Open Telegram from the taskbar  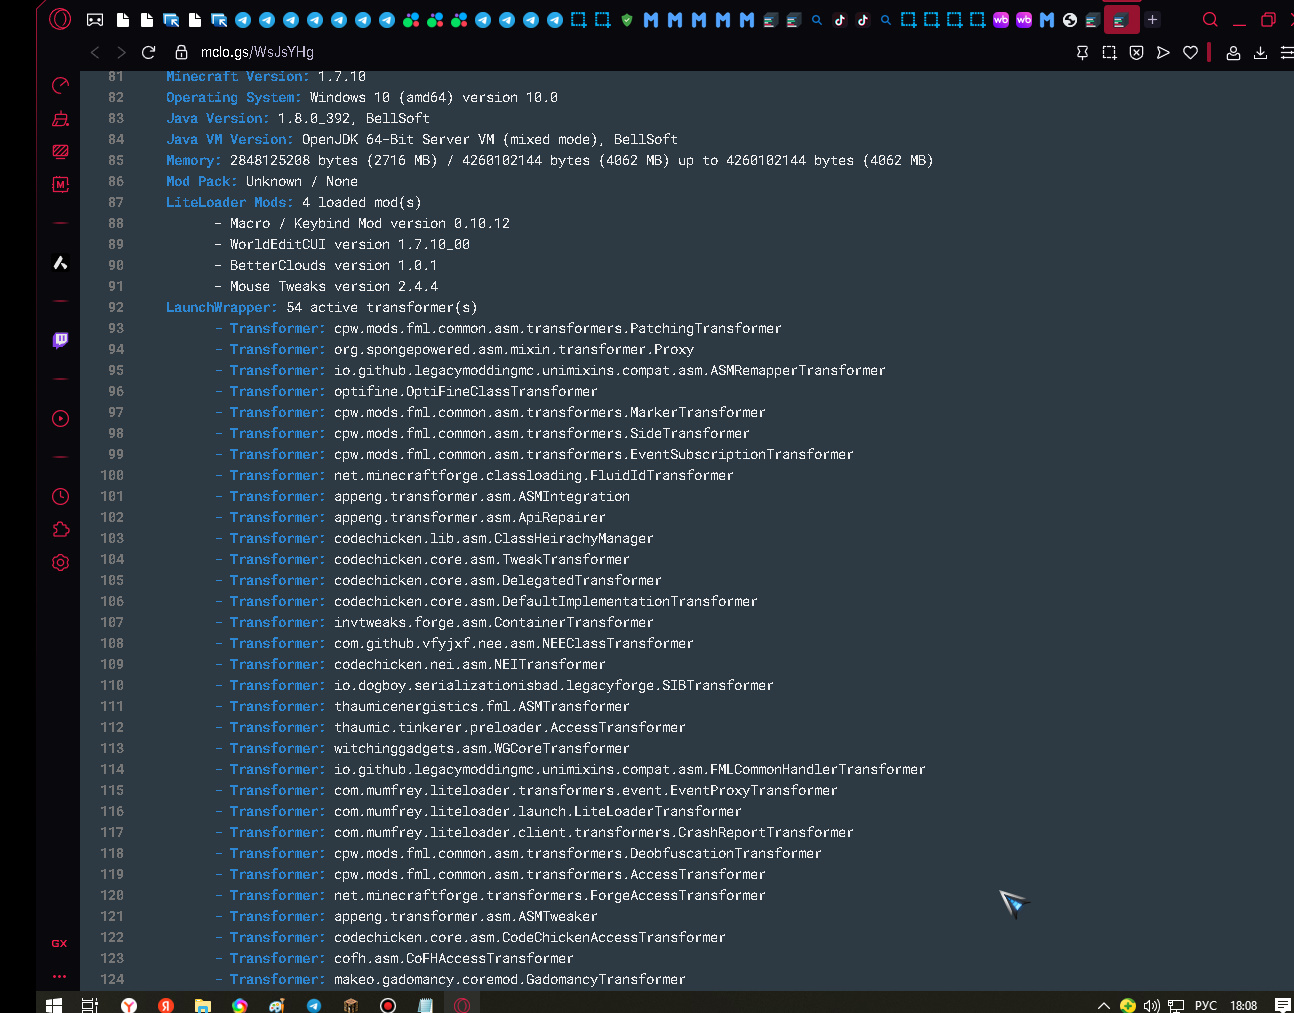point(314,1005)
